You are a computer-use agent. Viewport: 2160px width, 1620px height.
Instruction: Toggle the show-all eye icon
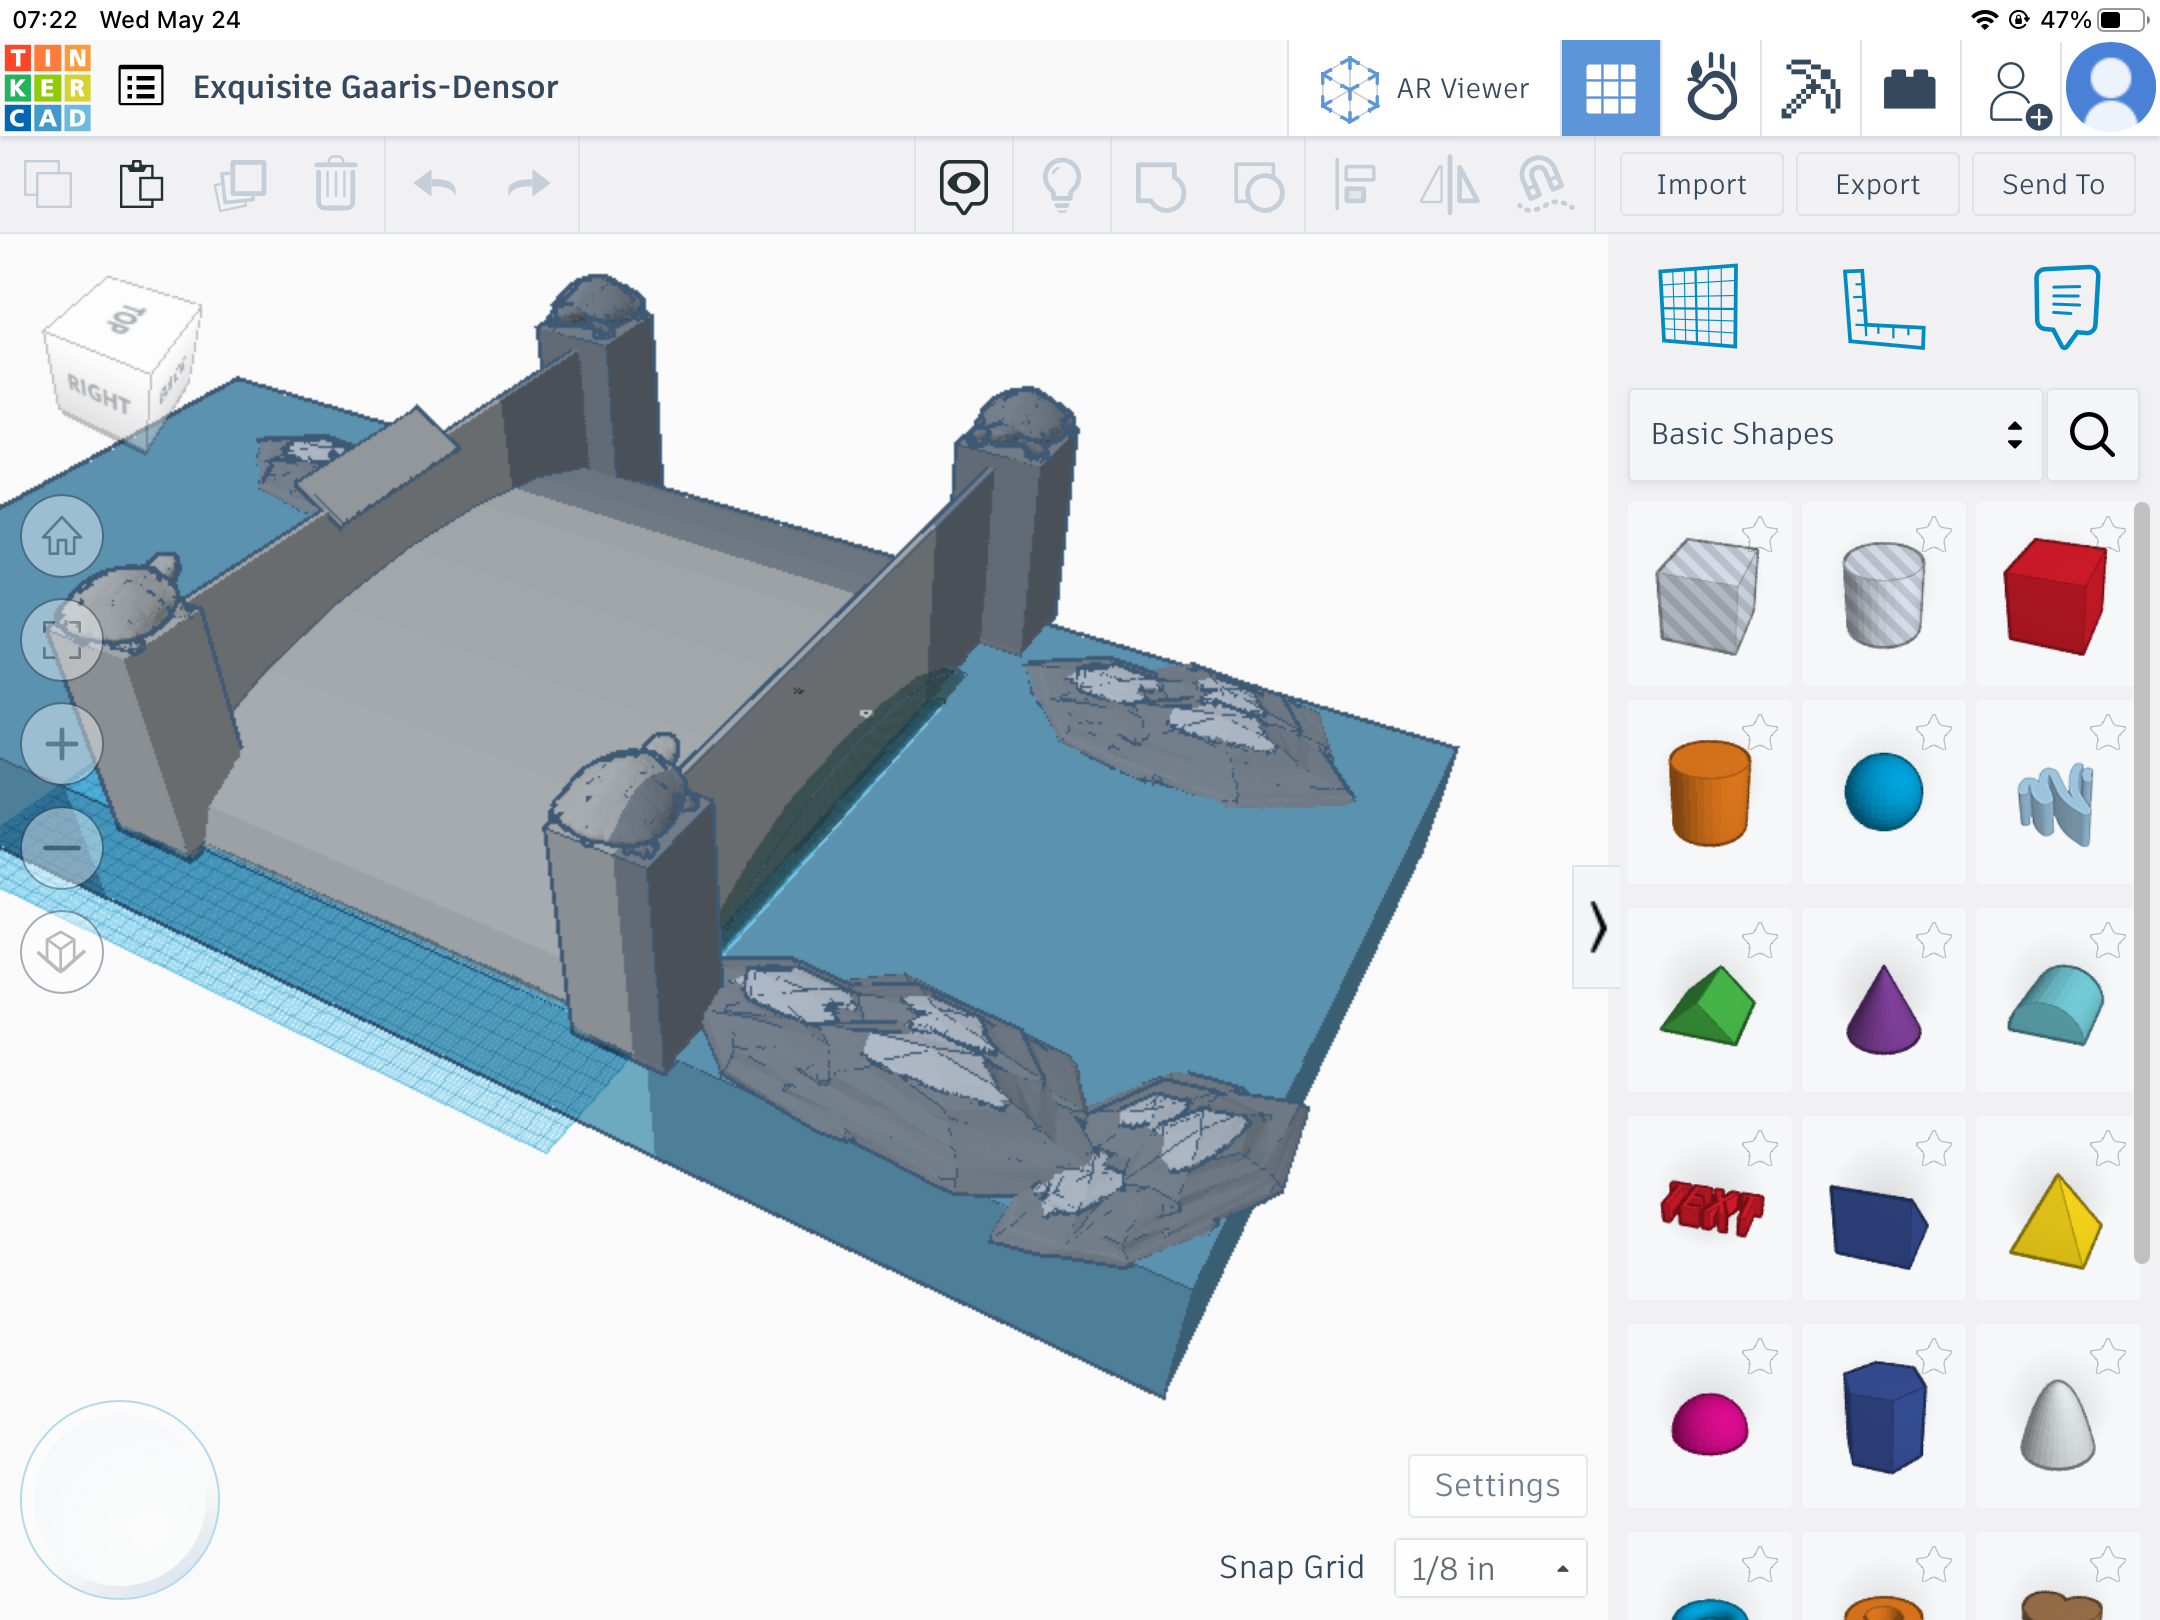pos(963,185)
